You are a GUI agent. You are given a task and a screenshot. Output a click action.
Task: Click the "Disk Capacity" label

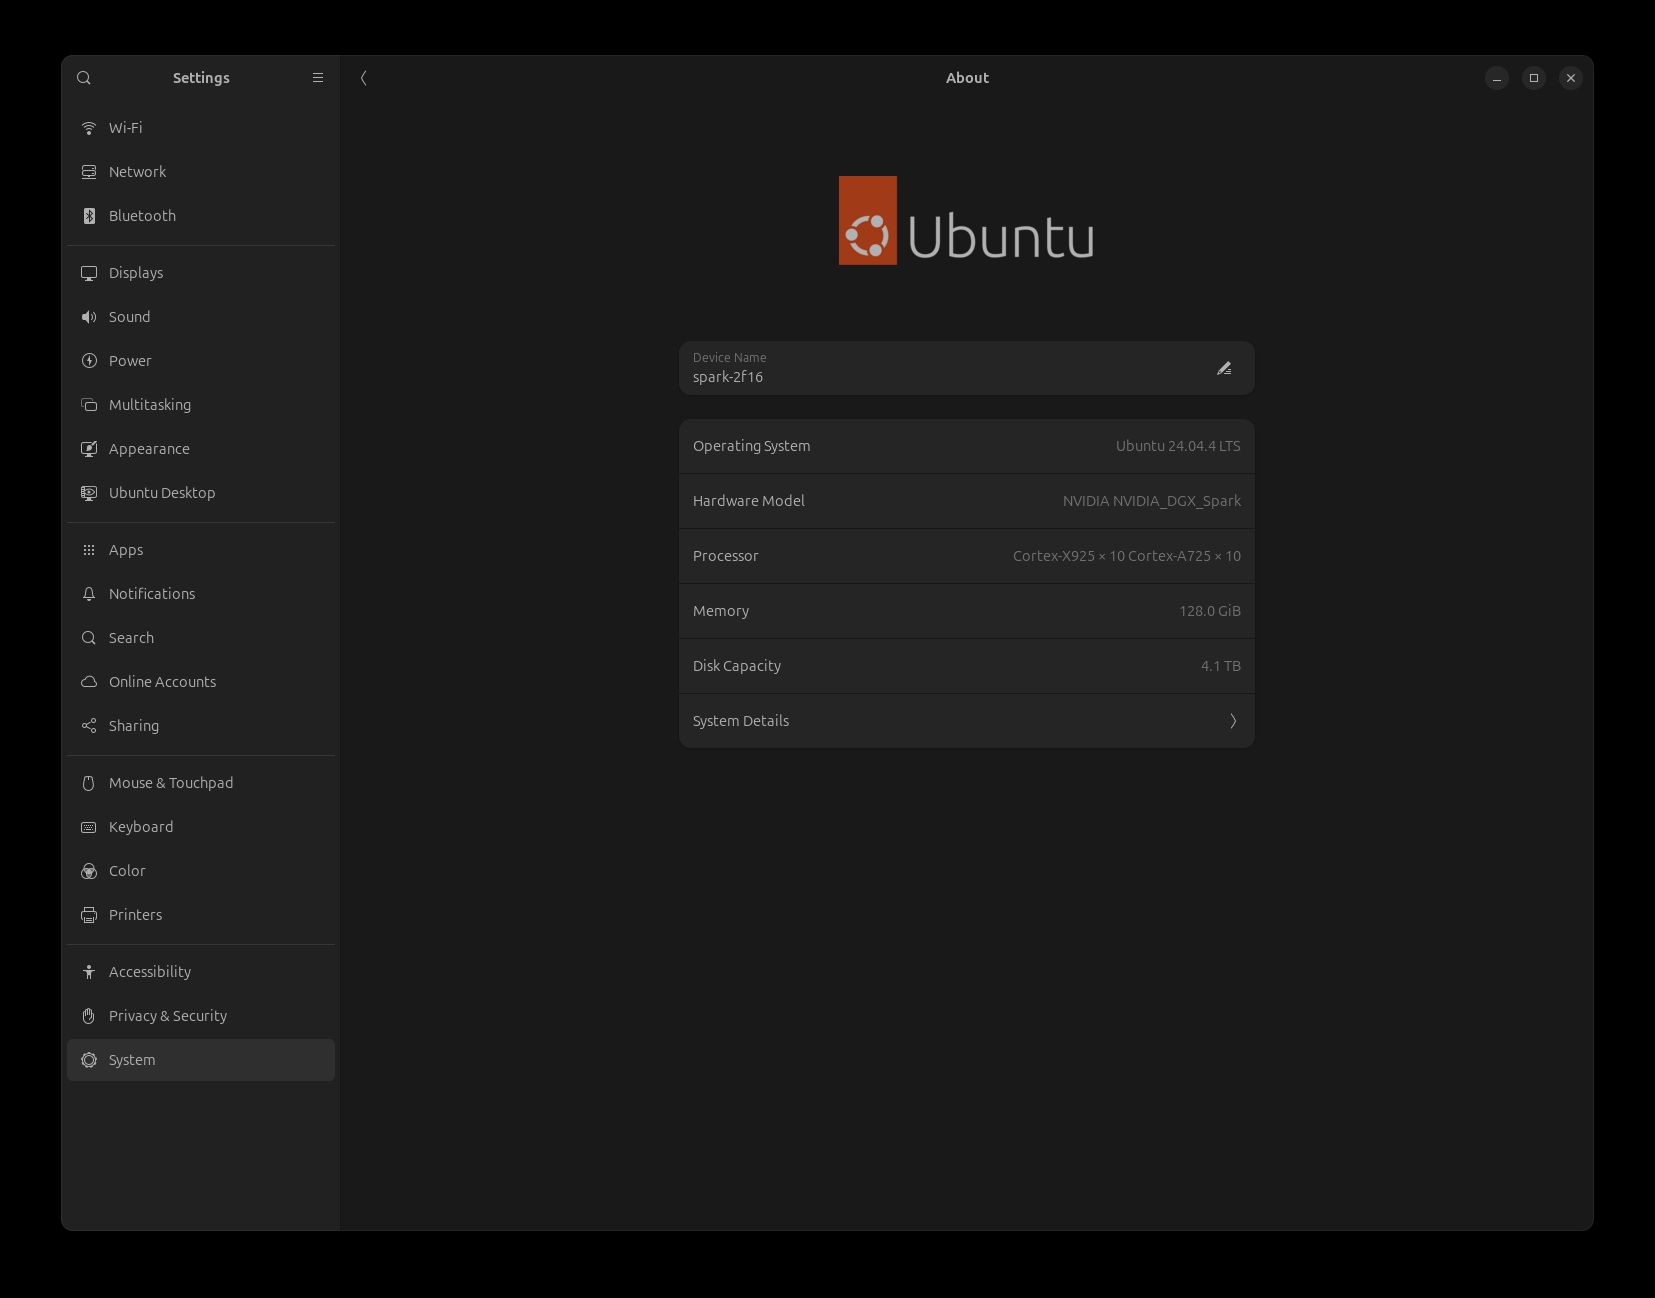click(x=737, y=666)
